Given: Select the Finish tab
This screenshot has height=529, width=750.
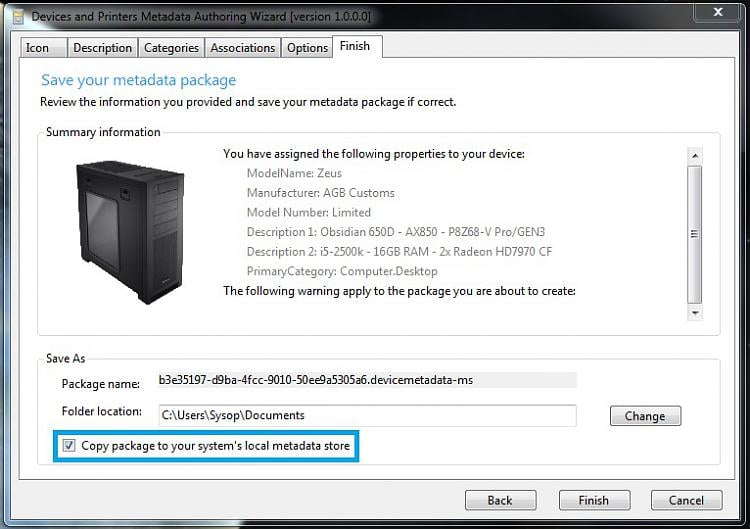Looking at the screenshot, I should pos(357,46).
